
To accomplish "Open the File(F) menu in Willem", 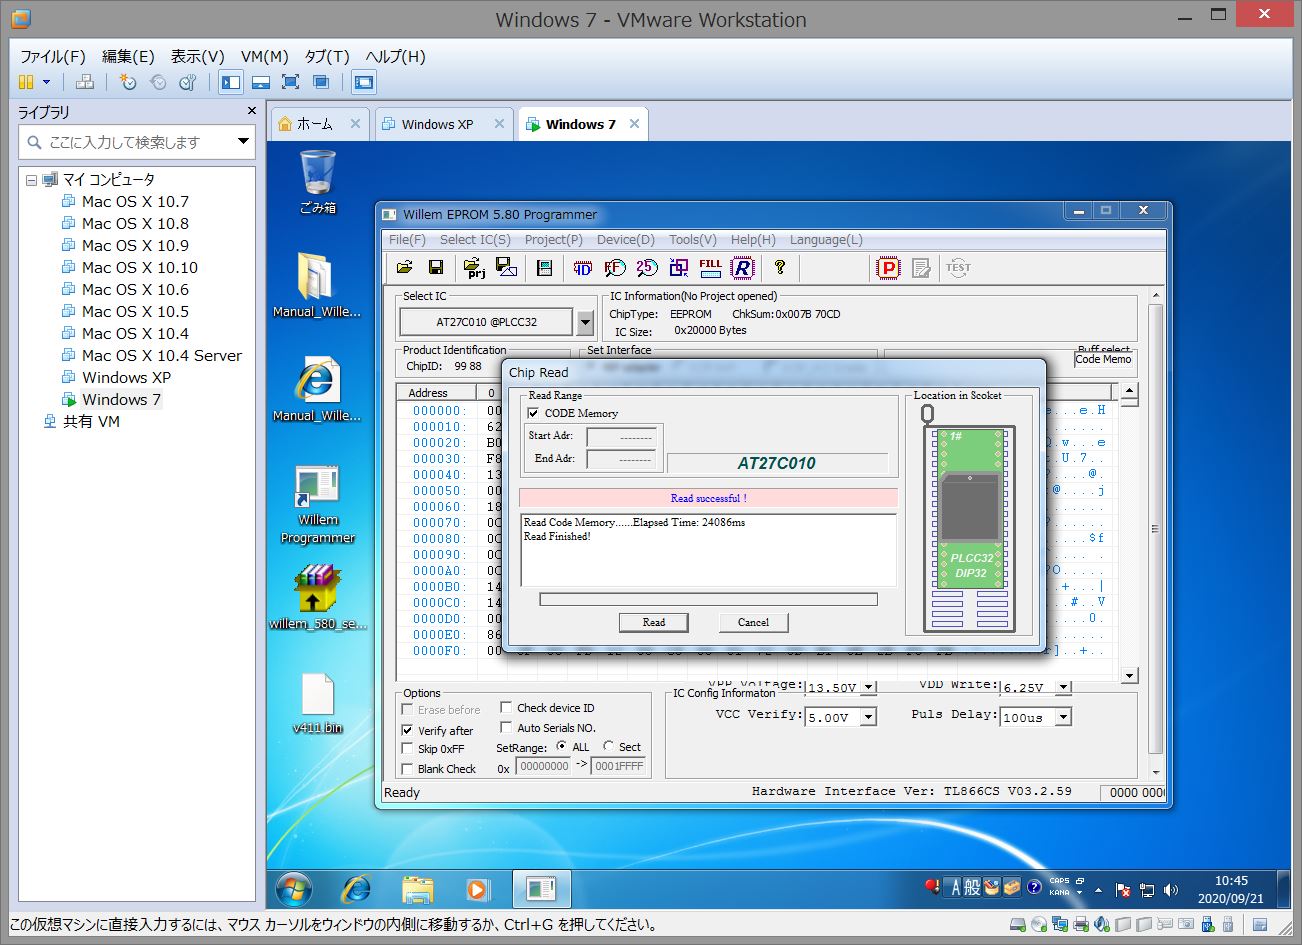I will point(407,239).
